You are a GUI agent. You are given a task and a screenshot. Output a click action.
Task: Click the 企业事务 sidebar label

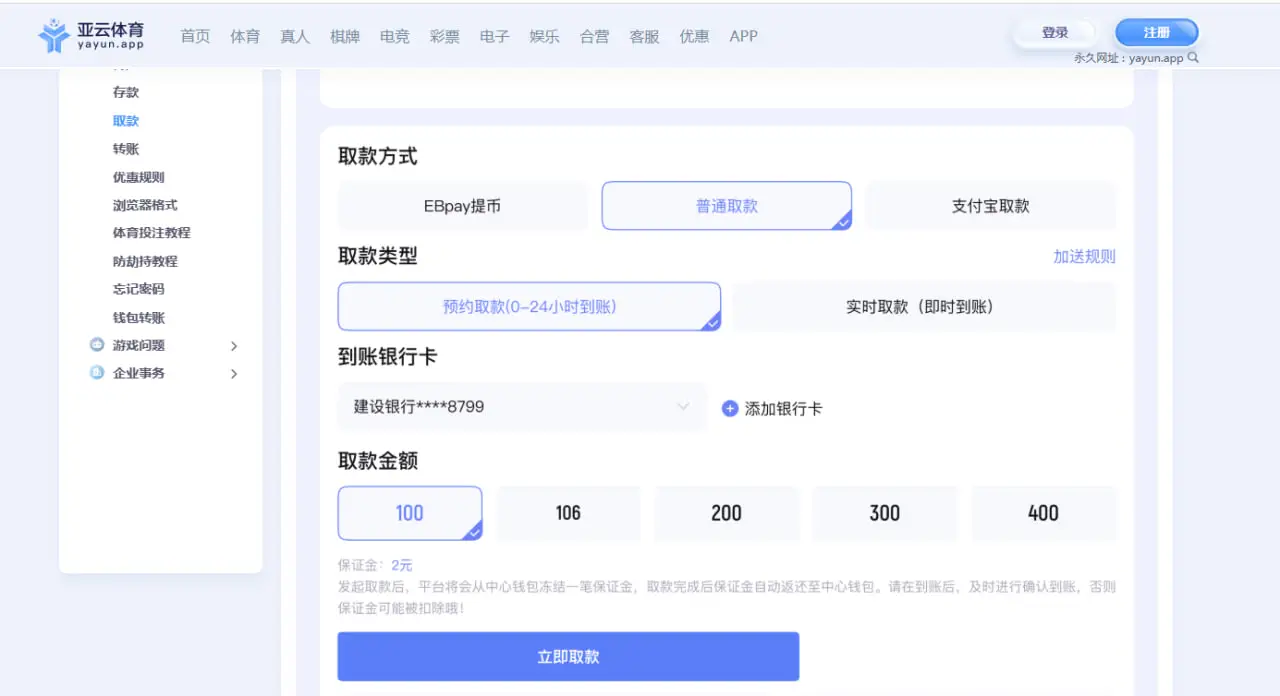139,373
